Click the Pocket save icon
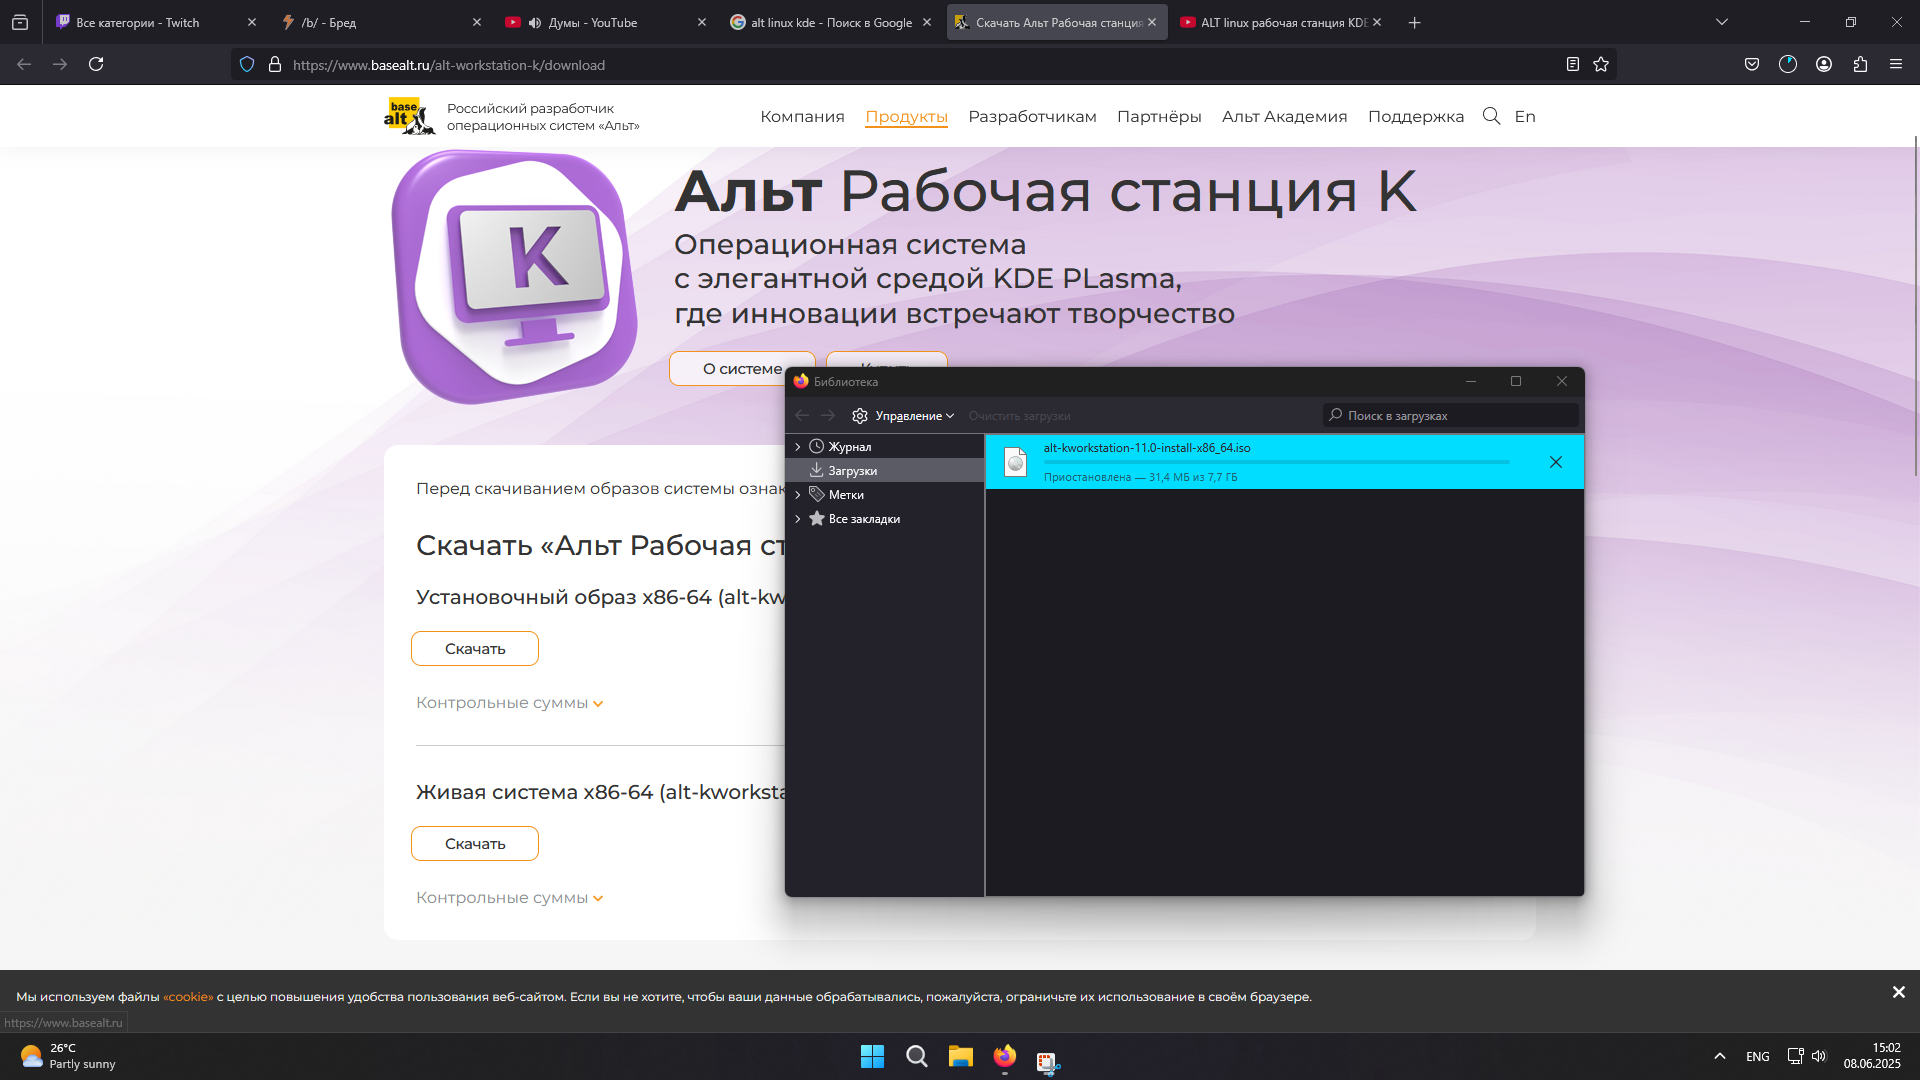Viewport: 1920px width, 1080px height. 1752,65
